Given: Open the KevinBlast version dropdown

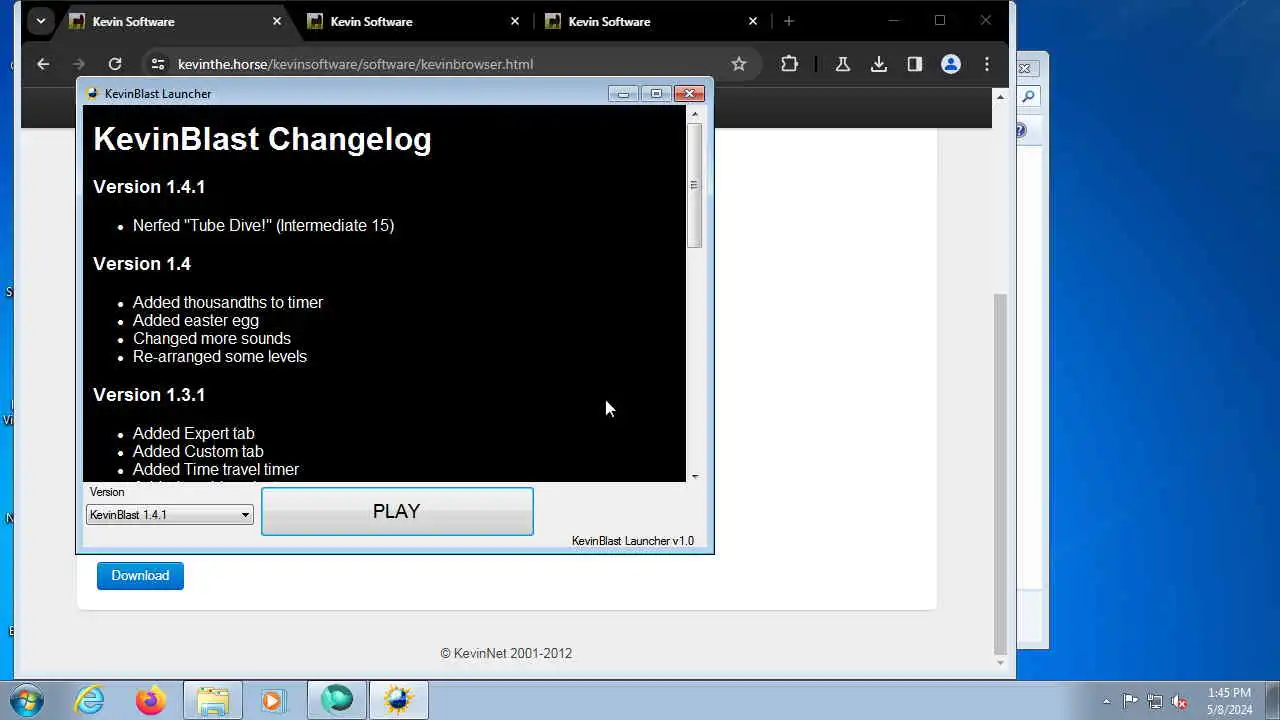Looking at the screenshot, I should click(170, 515).
